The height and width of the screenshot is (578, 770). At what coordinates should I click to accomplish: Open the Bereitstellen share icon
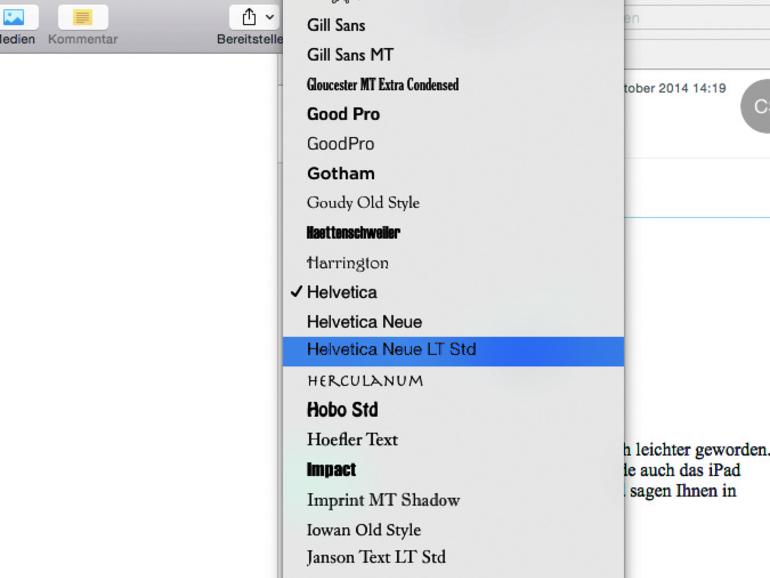point(249,17)
